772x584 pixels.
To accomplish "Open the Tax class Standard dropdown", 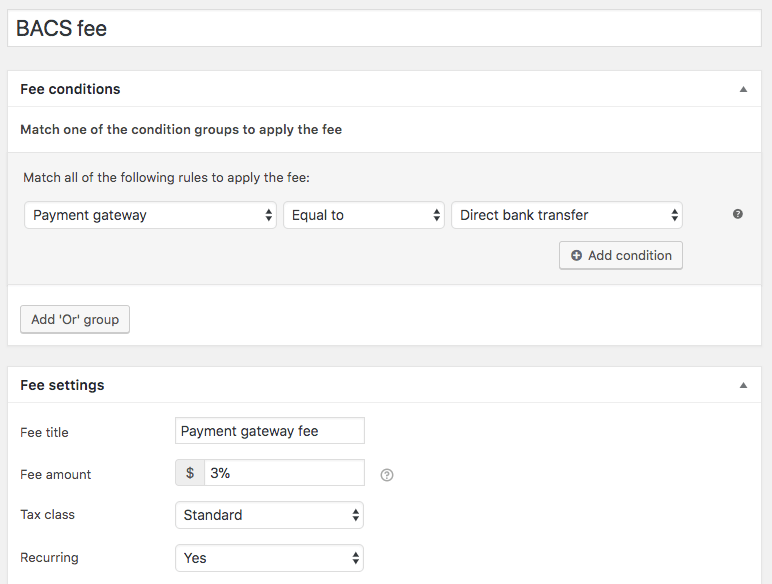I will 269,515.
